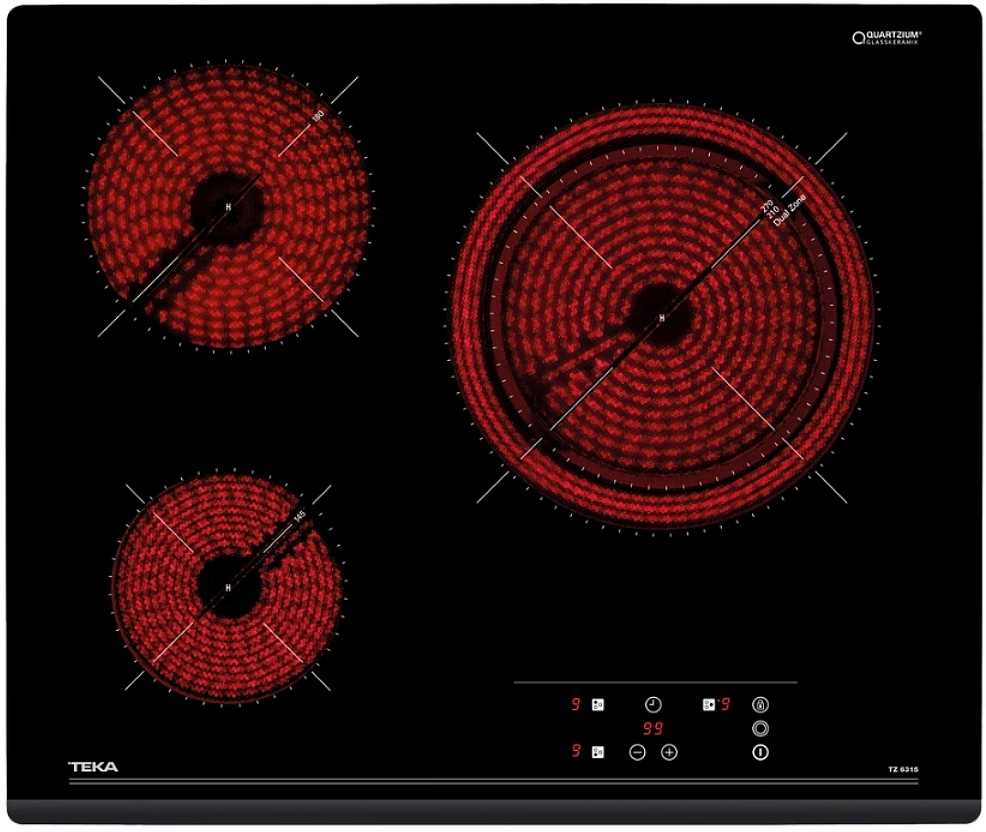The width and height of the screenshot is (986, 832).
Task: Click the TEKA brand logo
Action: tap(93, 767)
